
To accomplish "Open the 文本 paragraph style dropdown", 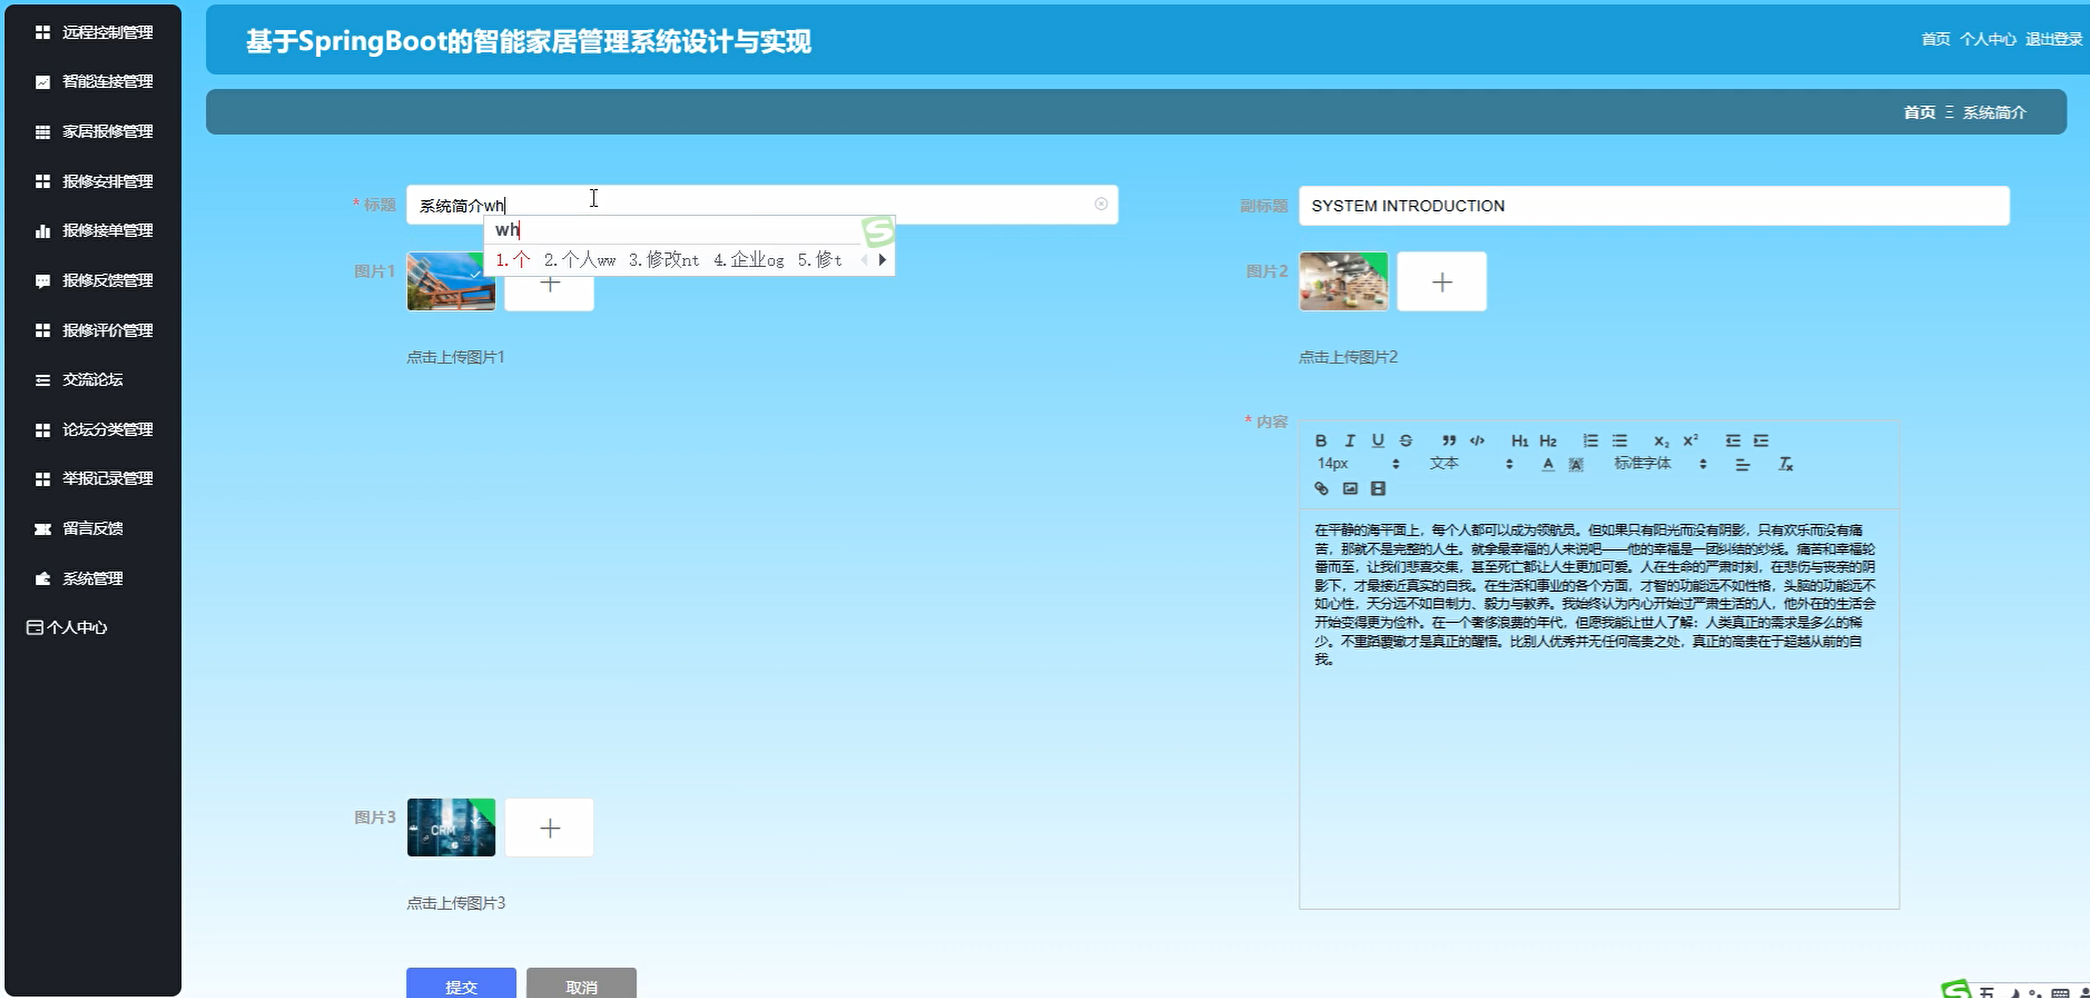I will [1445, 463].
